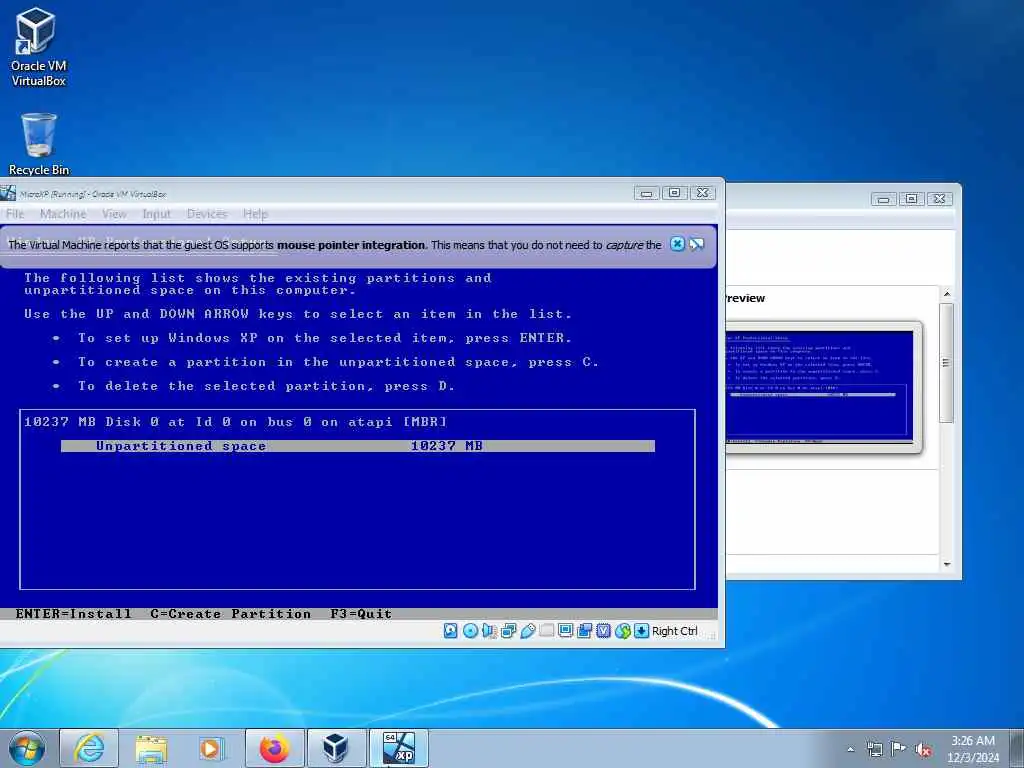
Task: Click the keyboard capture arrow indicator icon
Action: [641, 631]
